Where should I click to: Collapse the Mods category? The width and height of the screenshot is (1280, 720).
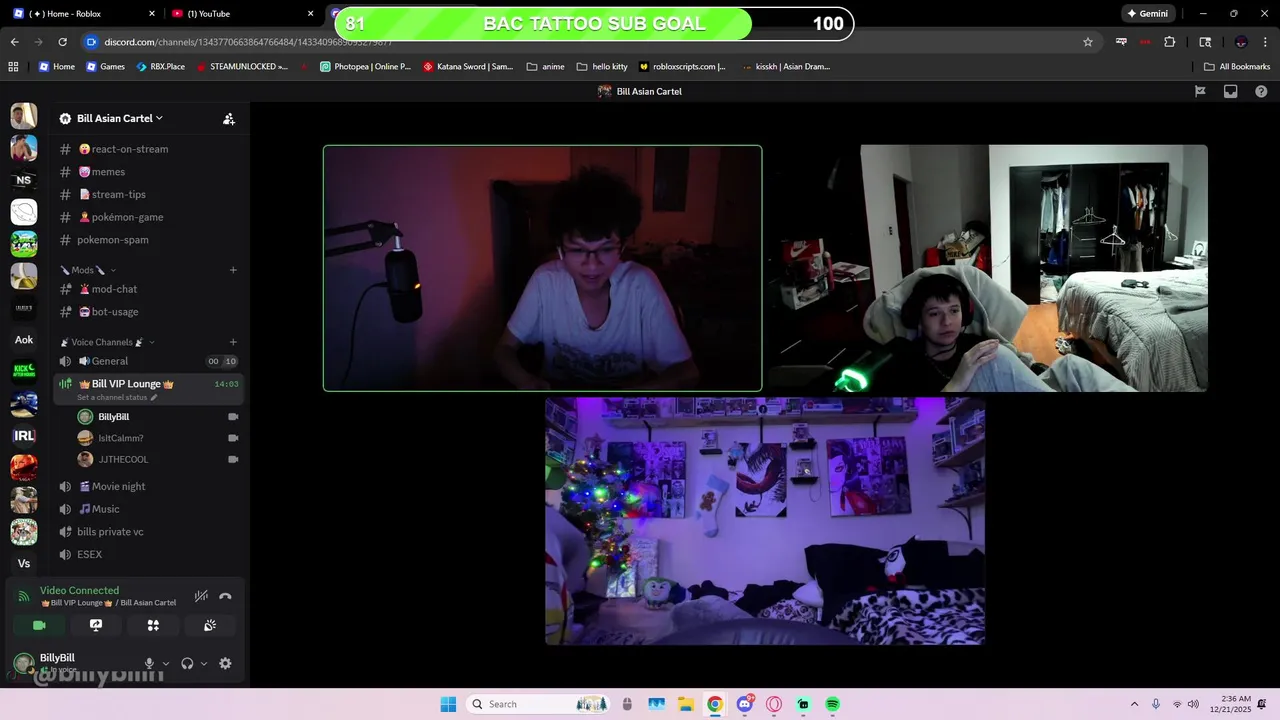point(88,270)
